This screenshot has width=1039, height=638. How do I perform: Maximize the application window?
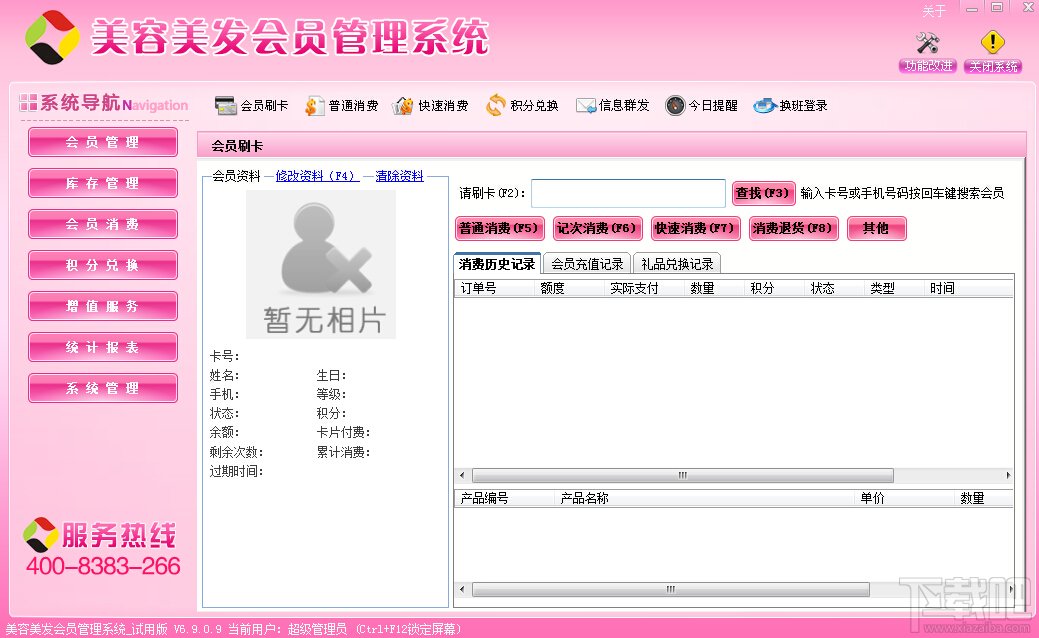pos(997,9)
